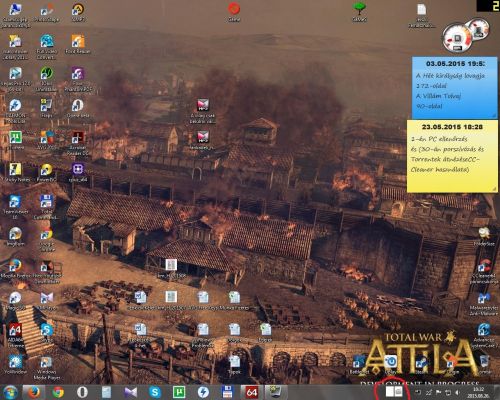Image resolution: width=500 pixels, height=400 pixels.
Task: Select the blue sticky note dated 03.05.2015
Action: pos(455,88)
